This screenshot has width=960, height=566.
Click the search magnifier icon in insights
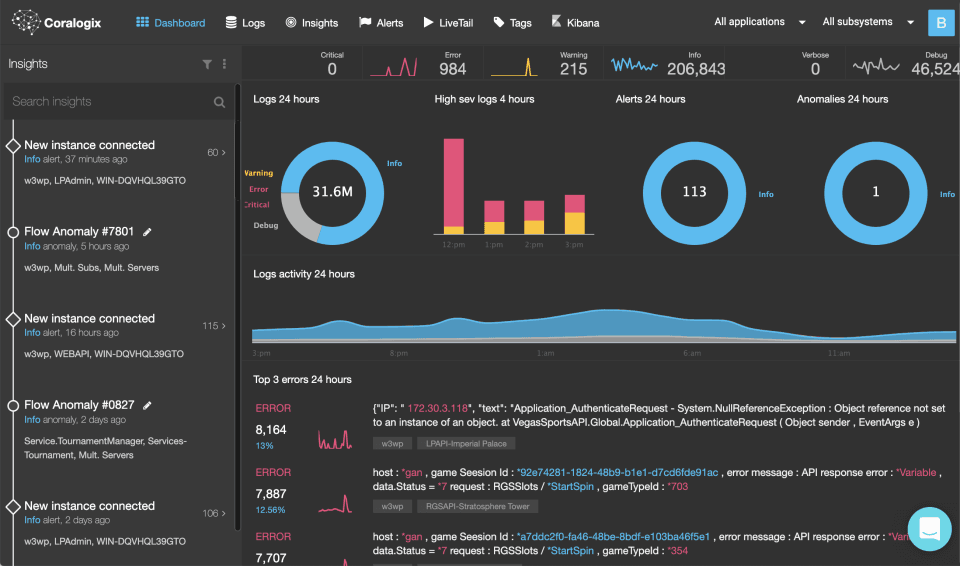pos(219,102)
